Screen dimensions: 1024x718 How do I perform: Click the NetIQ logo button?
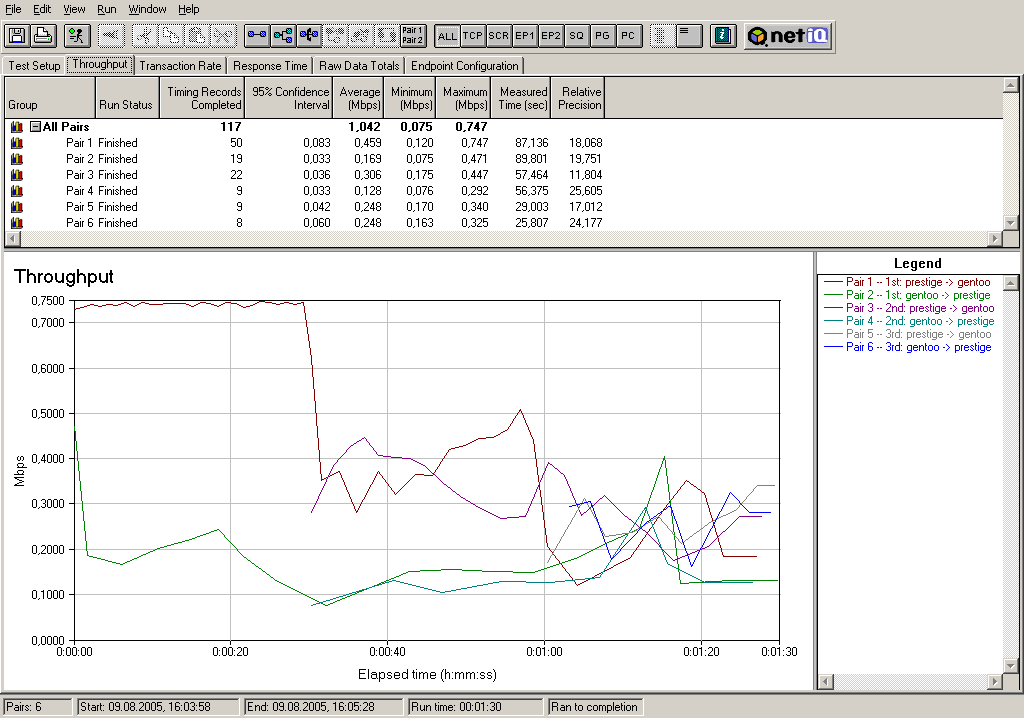(x=790, y=36)
